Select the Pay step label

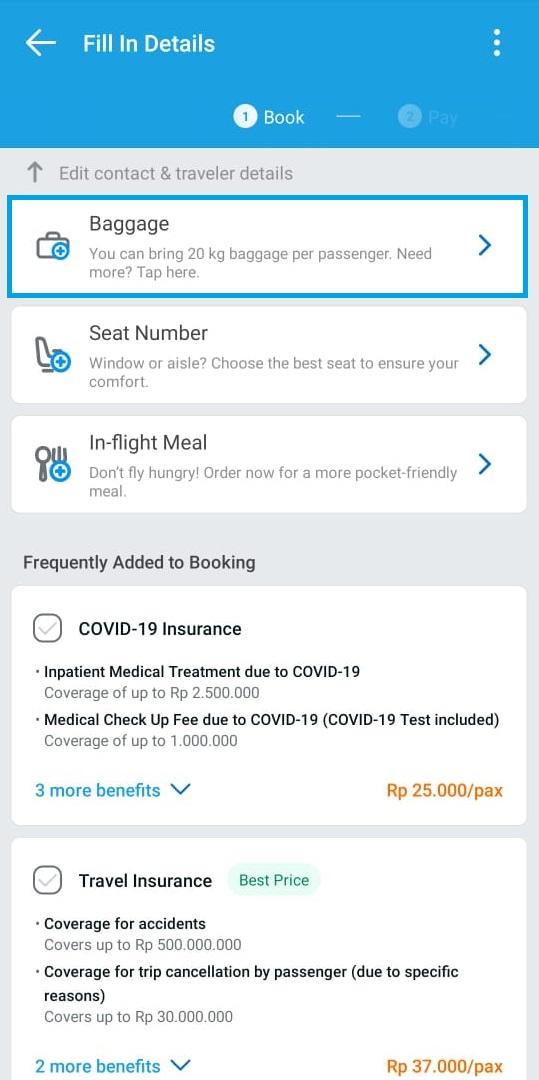[442, 118]
